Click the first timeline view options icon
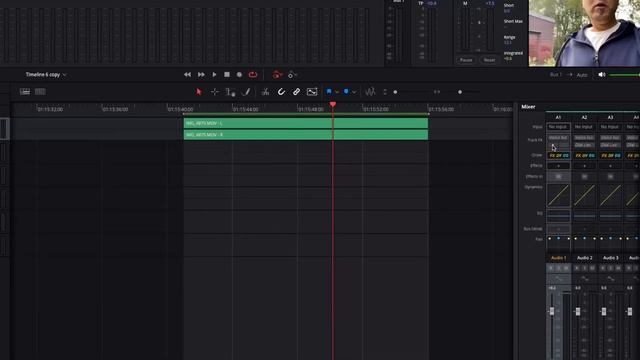640x360 pixels. (25, 92)
